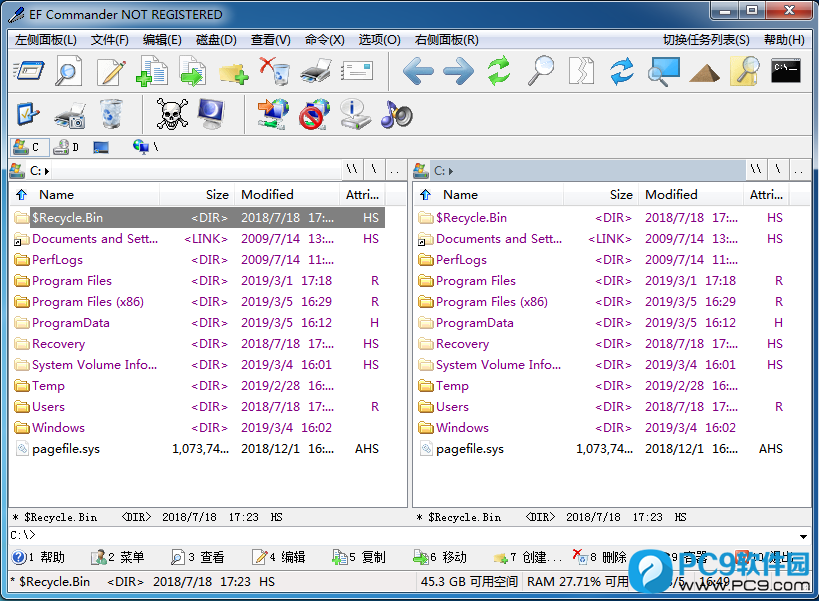Click the desktop monitor icon in drive bar
The image size is (819, 601).
(101, 148)
